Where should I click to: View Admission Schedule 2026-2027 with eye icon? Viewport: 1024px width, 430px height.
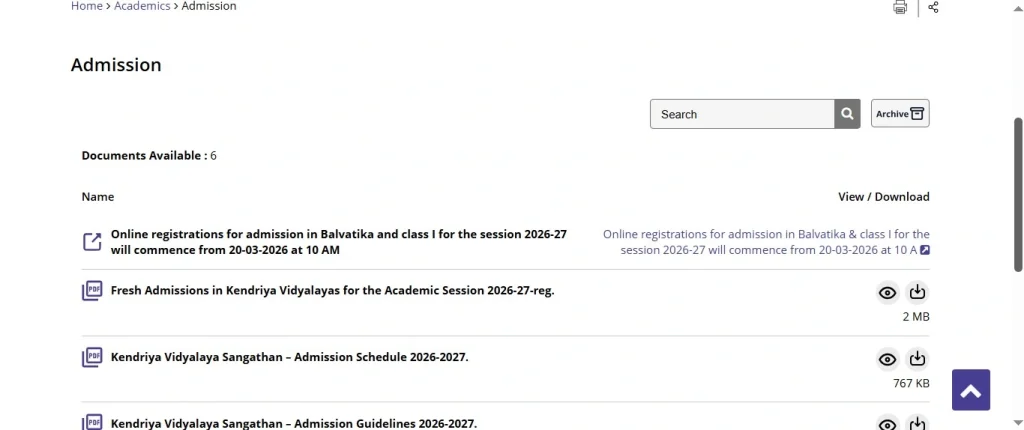pyautogui.click(x=887, y=360)
